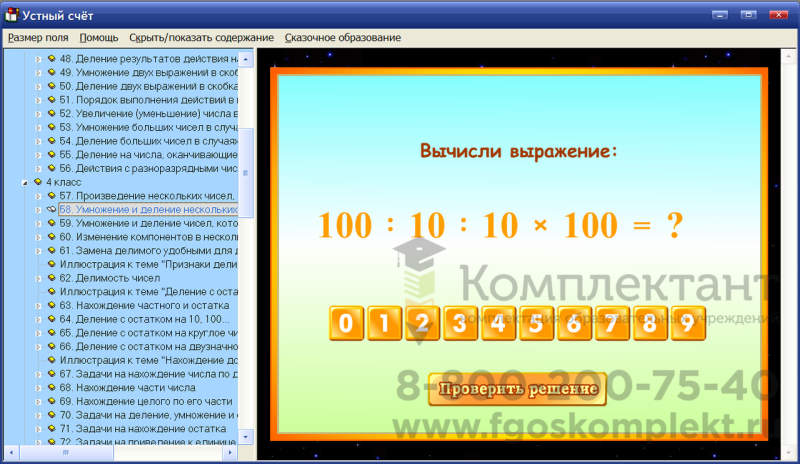The width and height of the screenshot is (800, 464).
Task: Click book icon of topic 56
Action: point(52,168)
